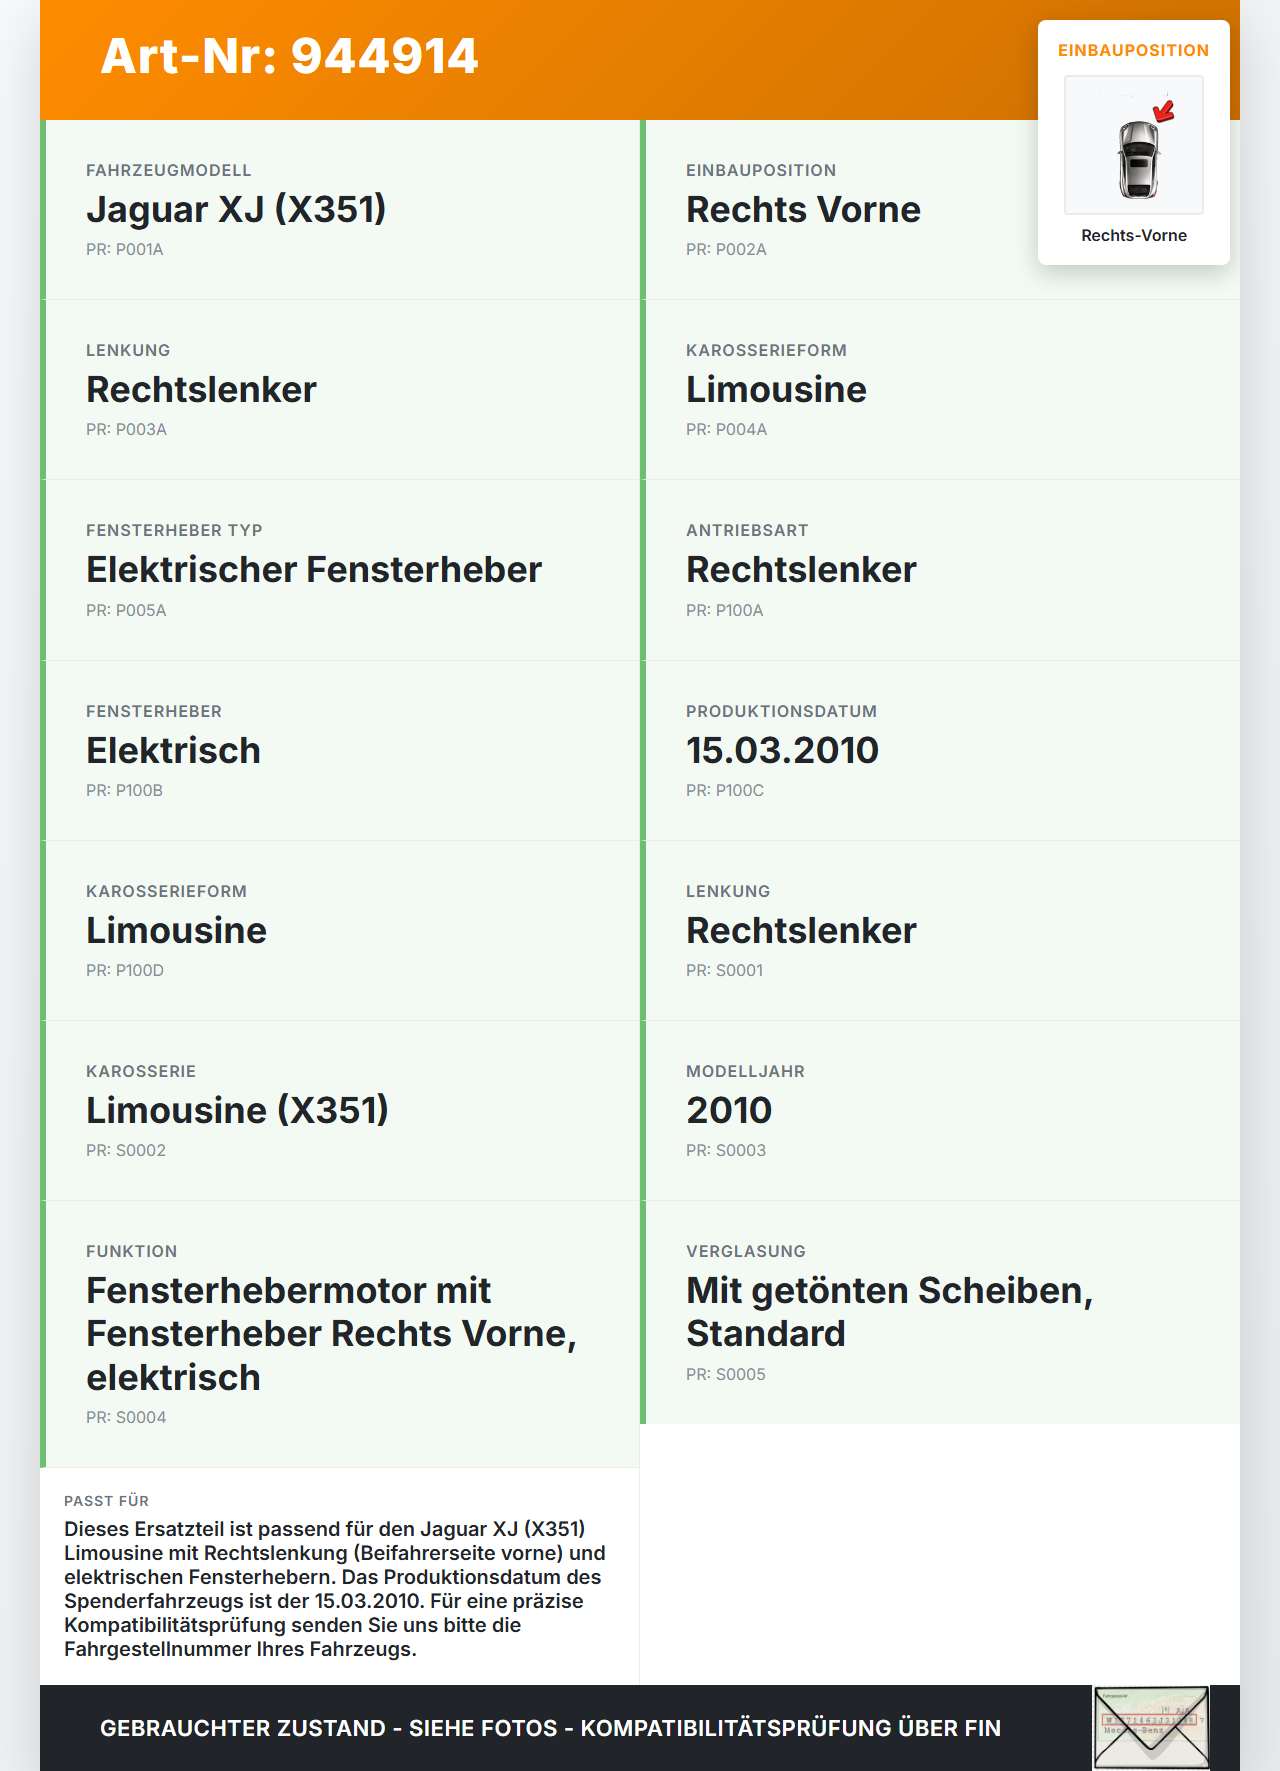This screenshot has width=1280, height=1771.
Task: Select the Jaguar XJ (X351) Fahrzeugmodell card
Action: point(340,210)
